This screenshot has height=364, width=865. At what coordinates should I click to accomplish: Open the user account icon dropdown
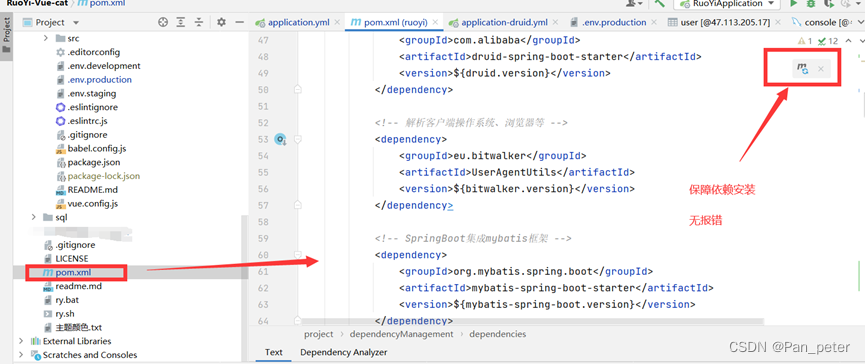coord(634,3)
